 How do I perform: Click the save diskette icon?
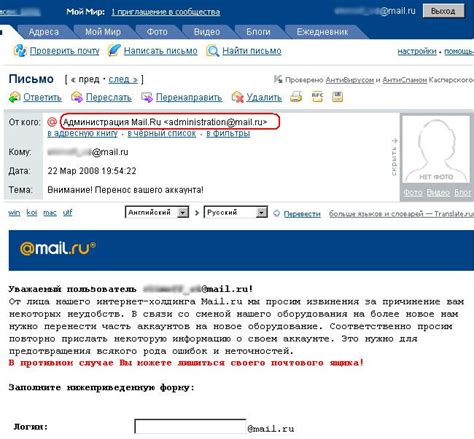click(x=337, y=97)
